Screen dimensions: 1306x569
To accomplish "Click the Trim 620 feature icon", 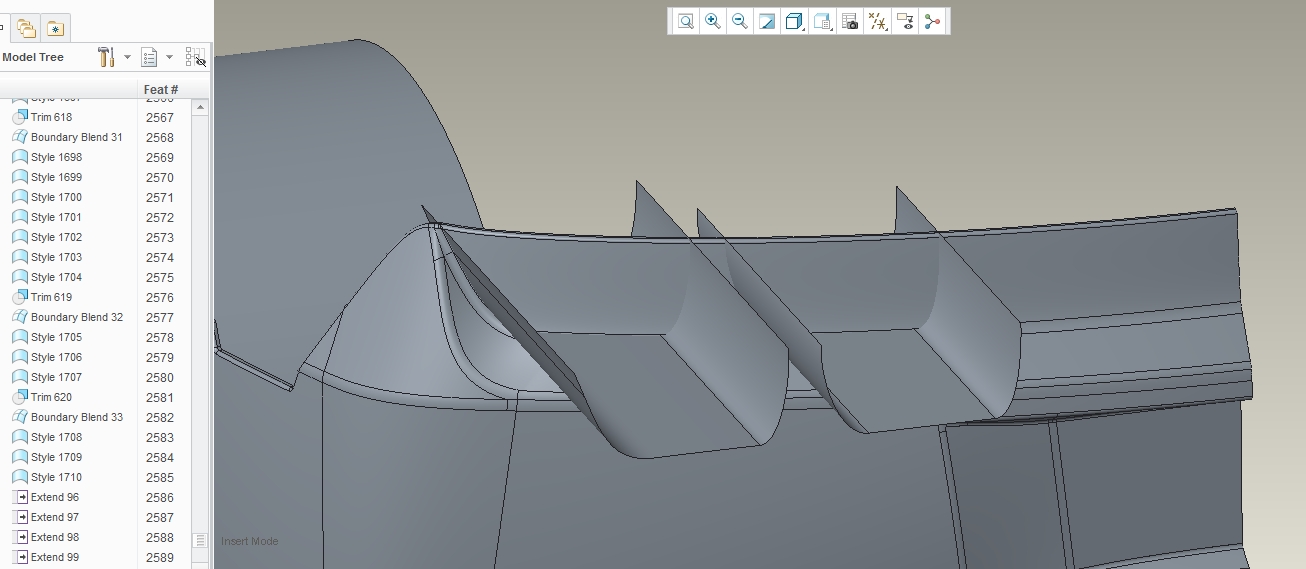I will pos(20,397).
